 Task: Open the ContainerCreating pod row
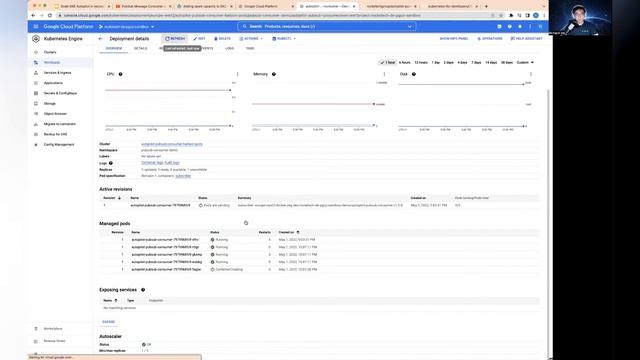pyautogui.click(x=319, y=269)
